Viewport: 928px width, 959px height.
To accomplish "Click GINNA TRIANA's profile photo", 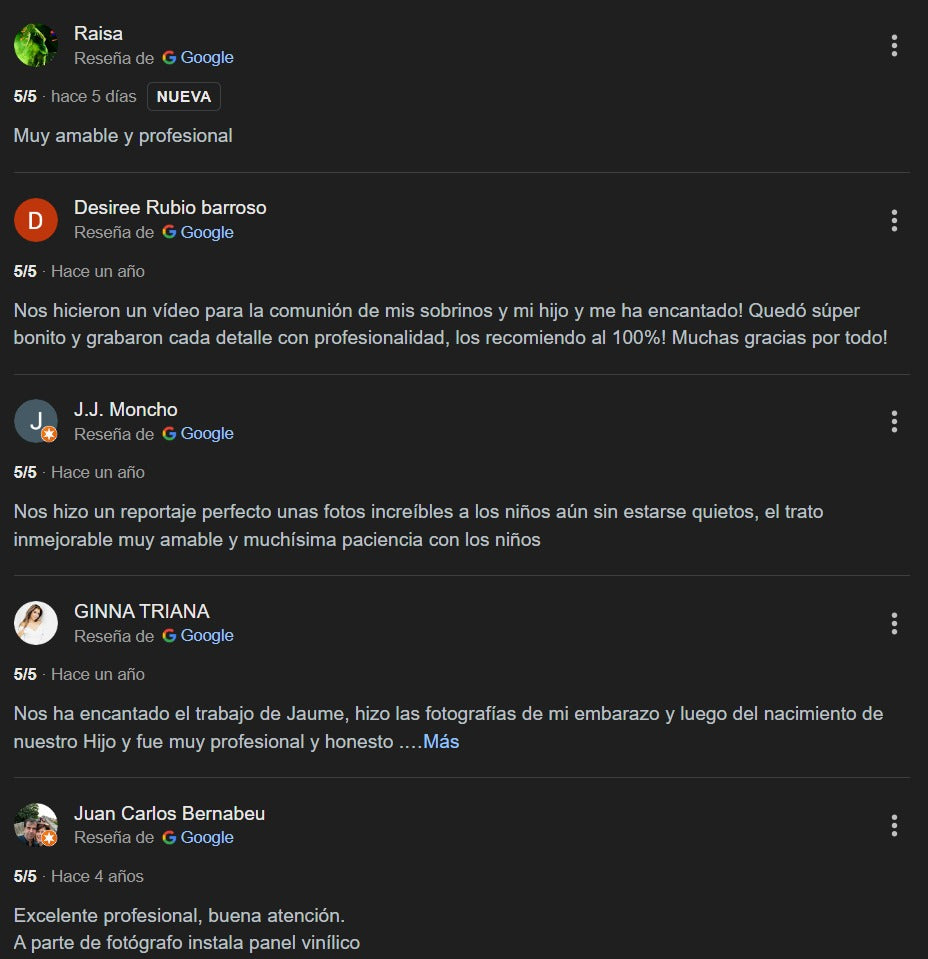I will (36, 623).
